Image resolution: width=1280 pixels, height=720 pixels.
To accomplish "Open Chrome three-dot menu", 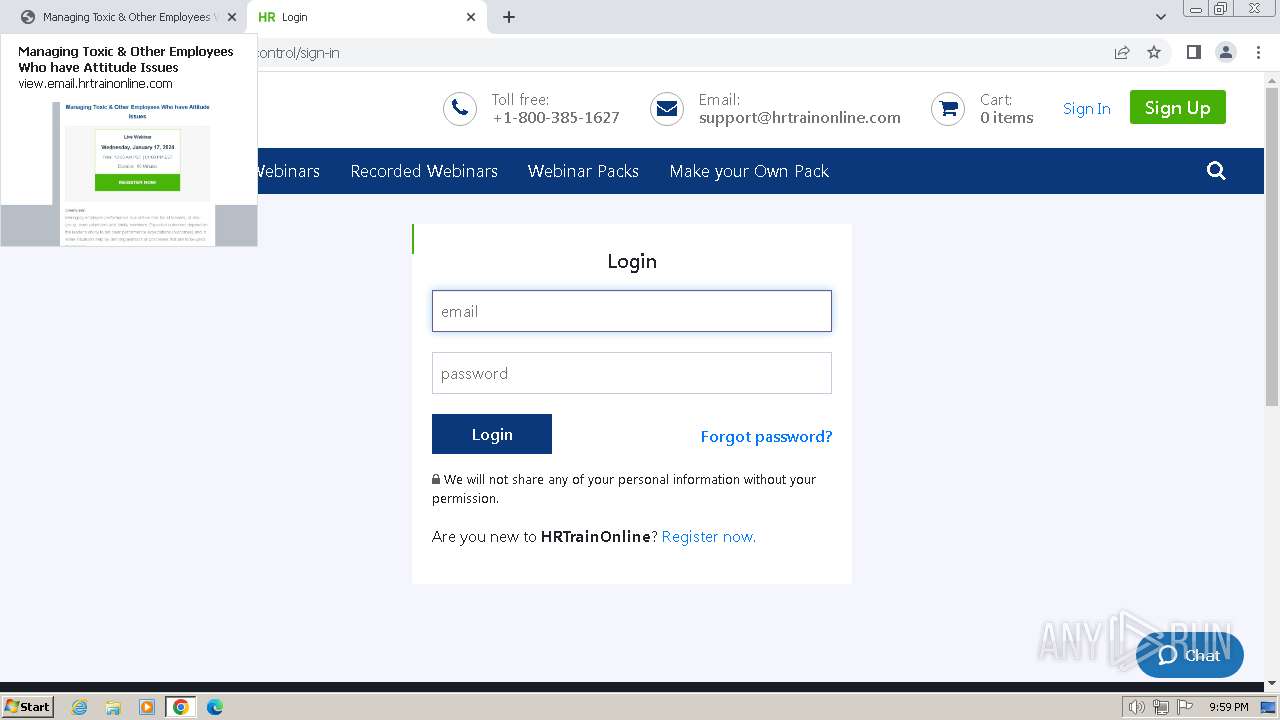I will point(1257,52).
